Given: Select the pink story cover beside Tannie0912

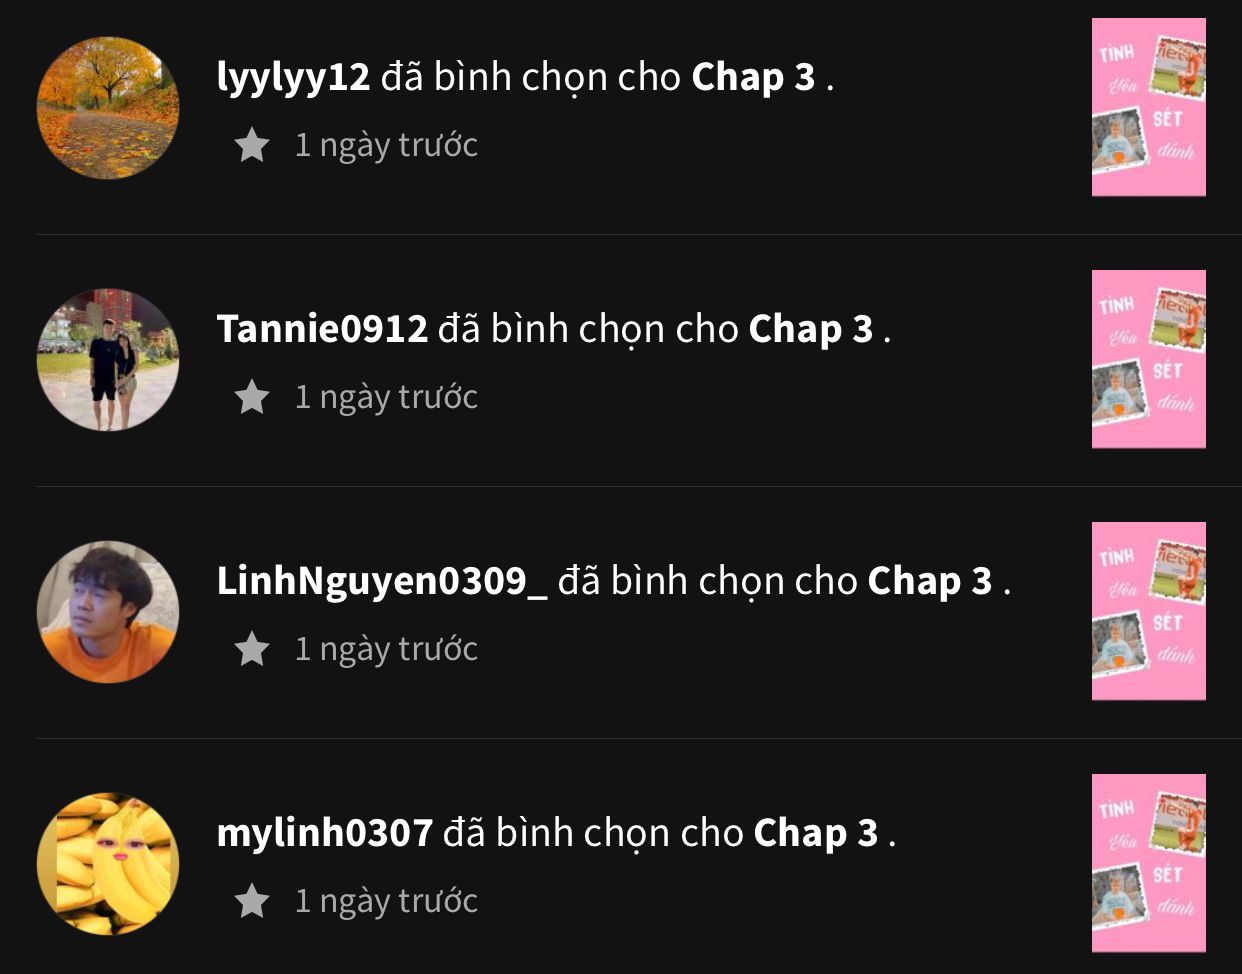Looking at the screenshot, I should (x=1149, y=359).
